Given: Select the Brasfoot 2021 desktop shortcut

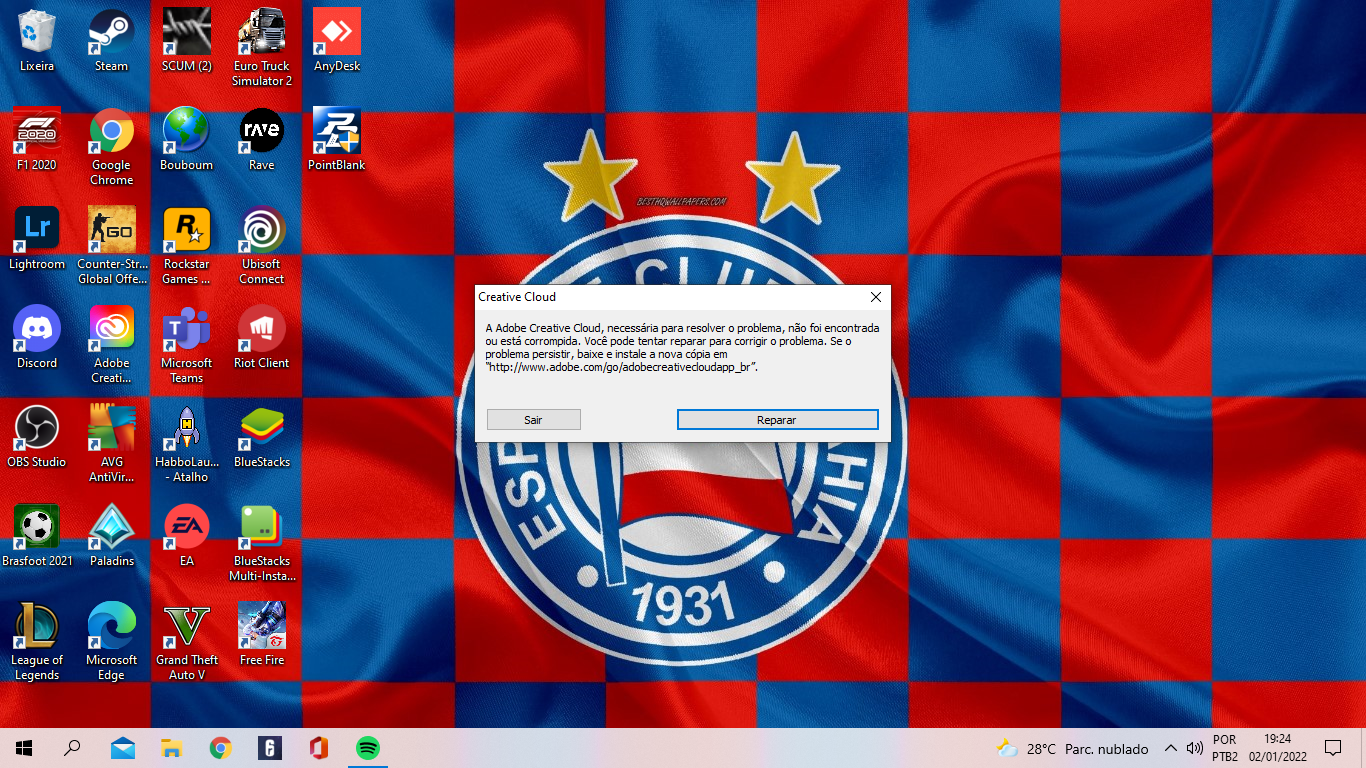Looking at the screenshot, I should pyautogui.click(x=37, y=536).
